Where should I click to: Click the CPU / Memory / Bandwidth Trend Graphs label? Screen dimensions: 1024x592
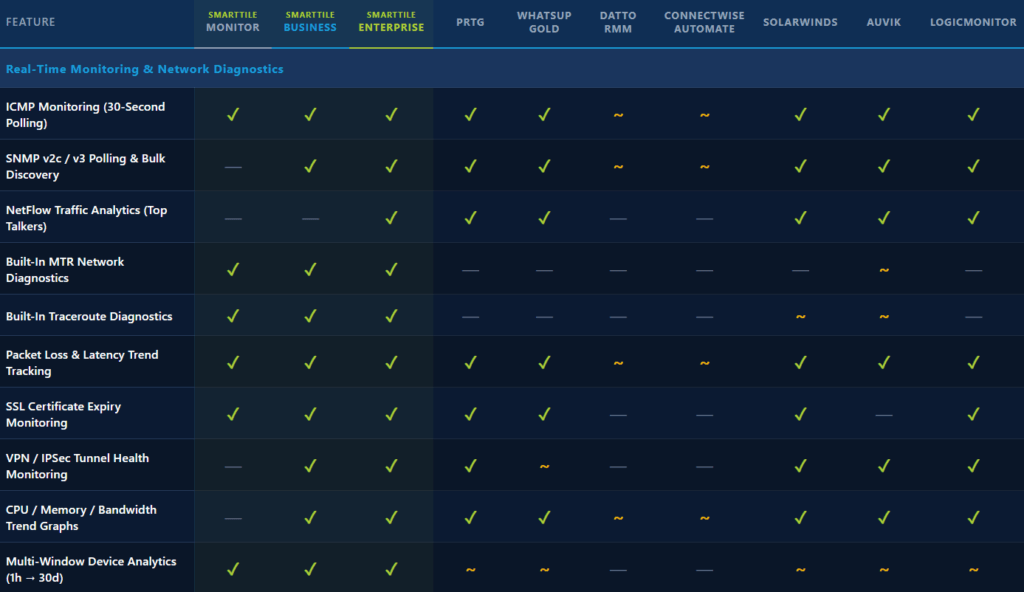tap(81, 518)
